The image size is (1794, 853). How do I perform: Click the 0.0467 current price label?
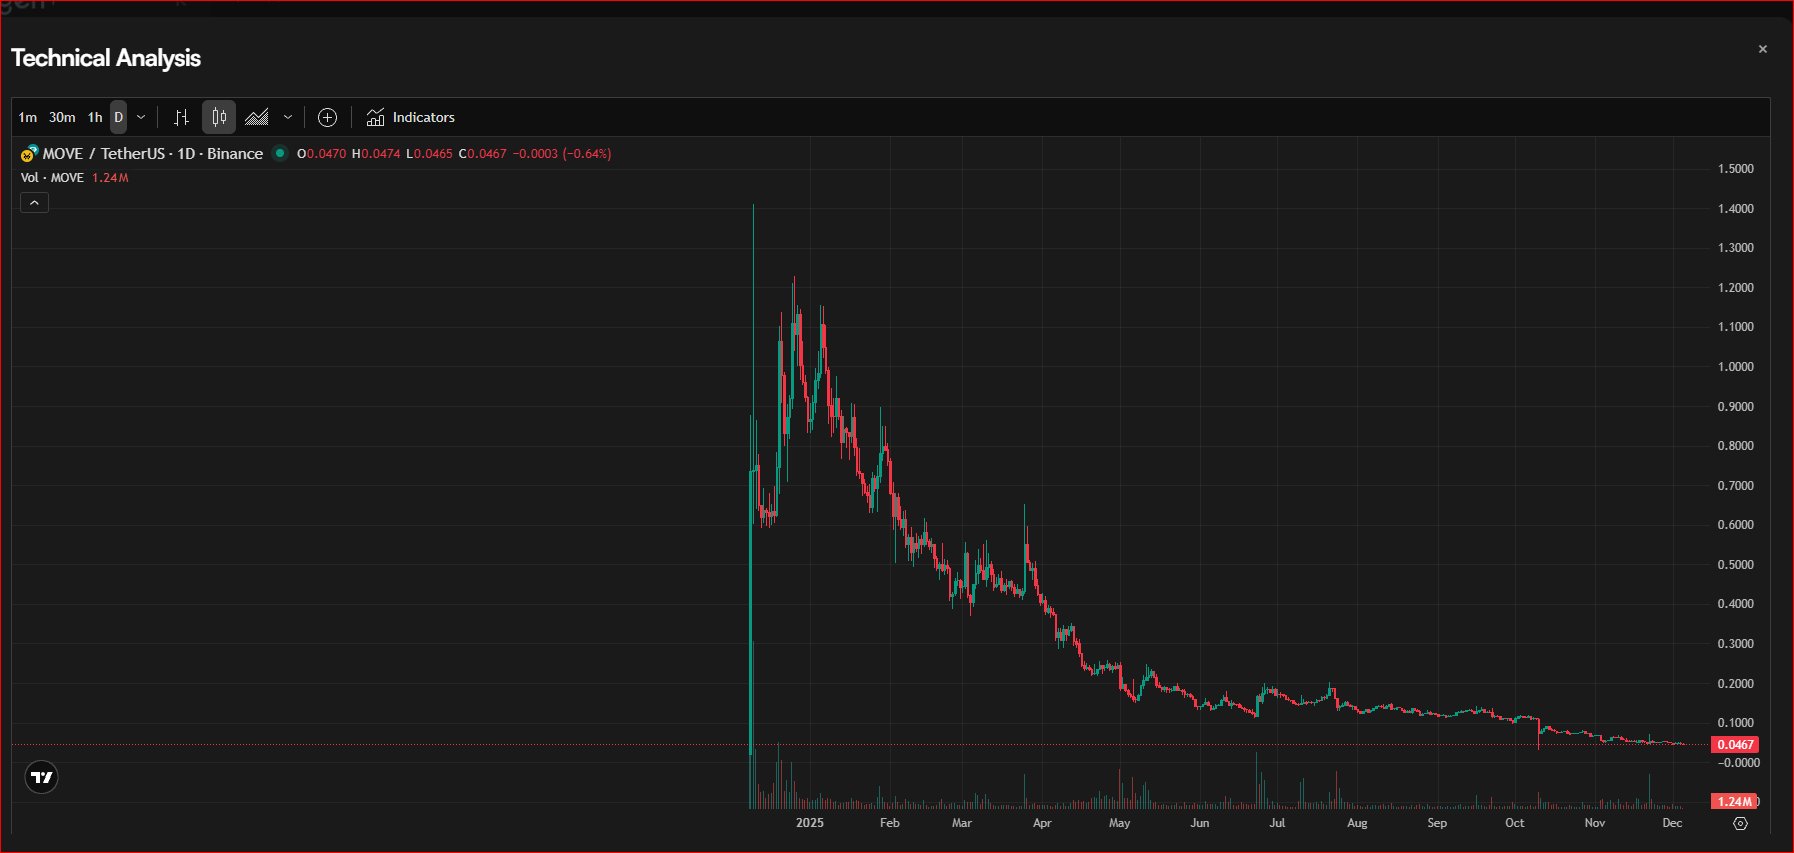point(1735,745)
